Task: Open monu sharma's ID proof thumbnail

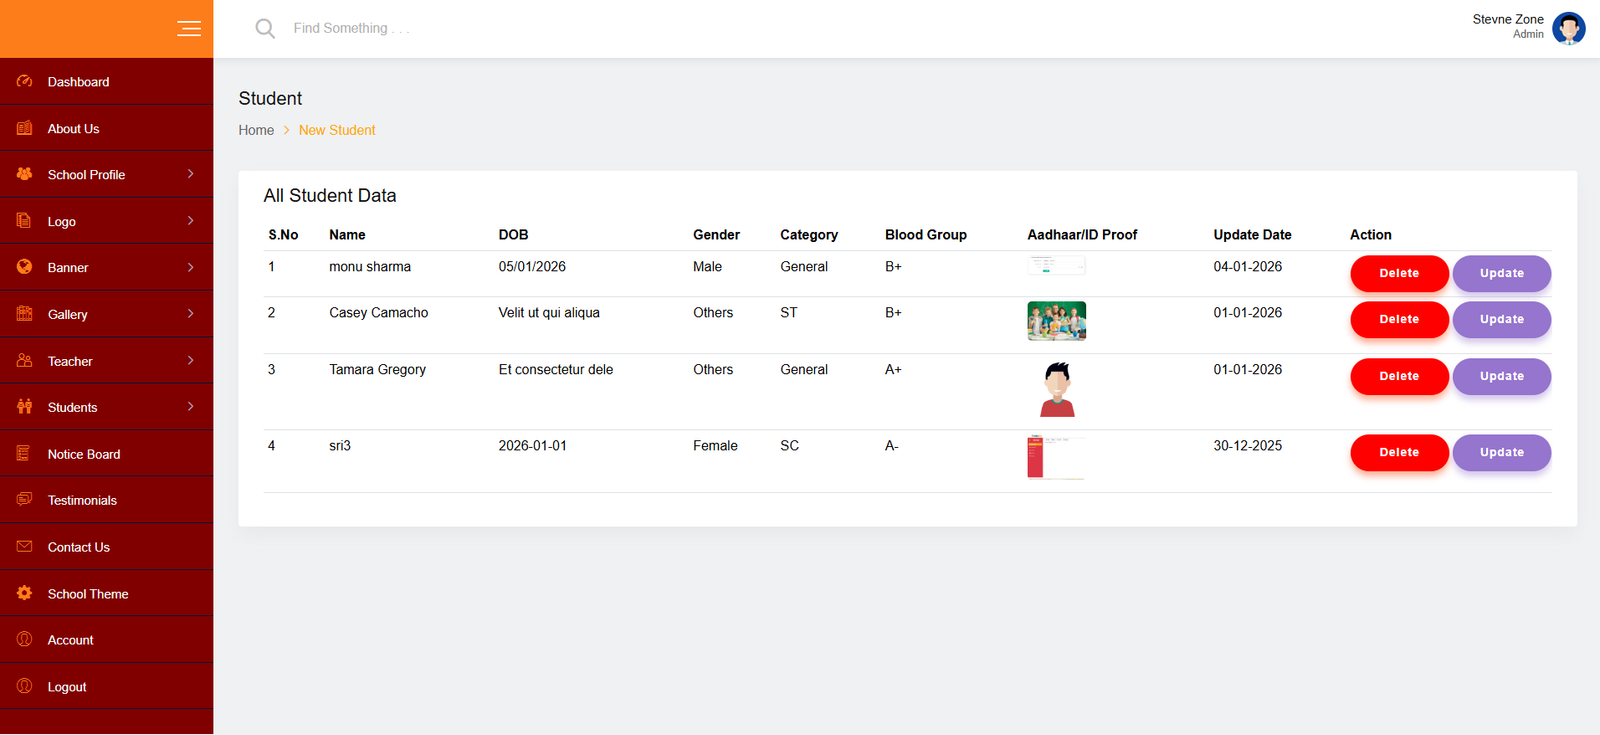Action: point(1056,265)
